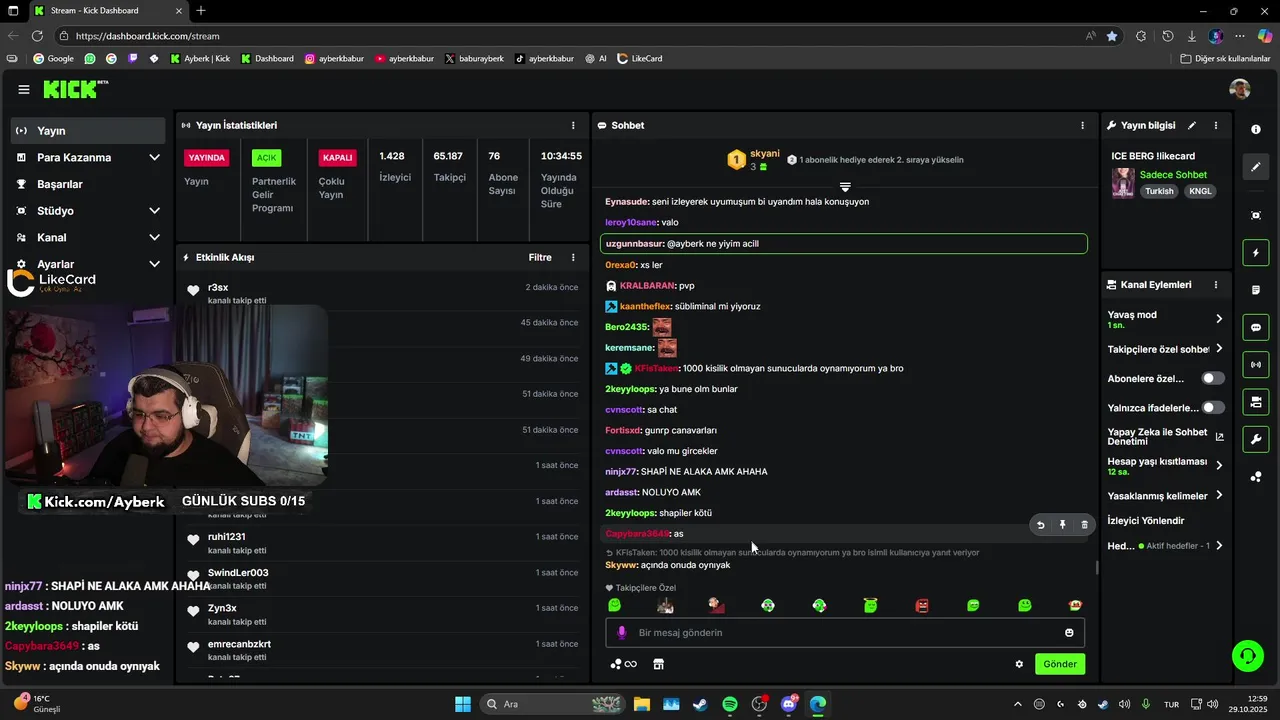Open Hesap yaşı kısıtlaması chevron
Image resolution: width=1280 pixels, height=720 pixels.
(x=1219, y=466)
